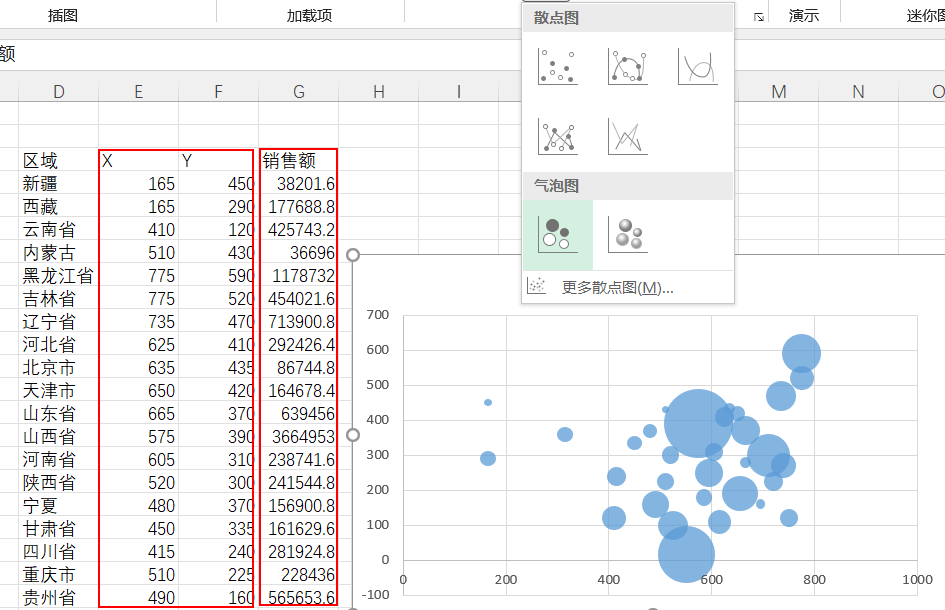Viewport: 945px width, 610px height.
Task: Choose scatter with straight lines only
Action: coord(627,136)
